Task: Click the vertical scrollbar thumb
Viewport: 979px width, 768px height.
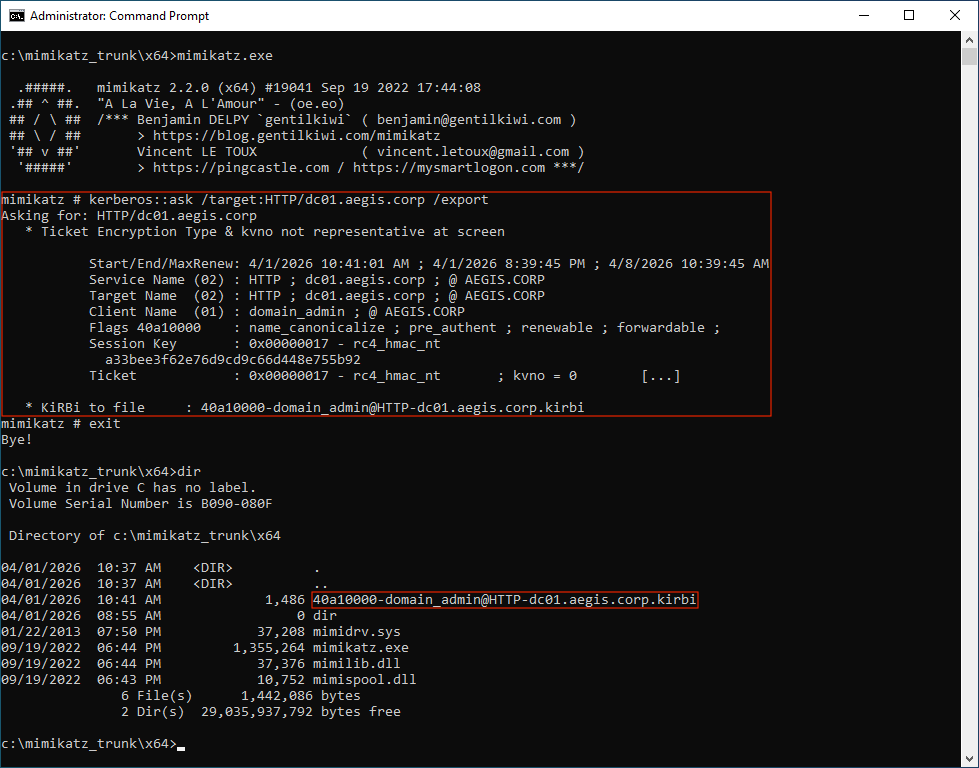Action: click(969, 57)
